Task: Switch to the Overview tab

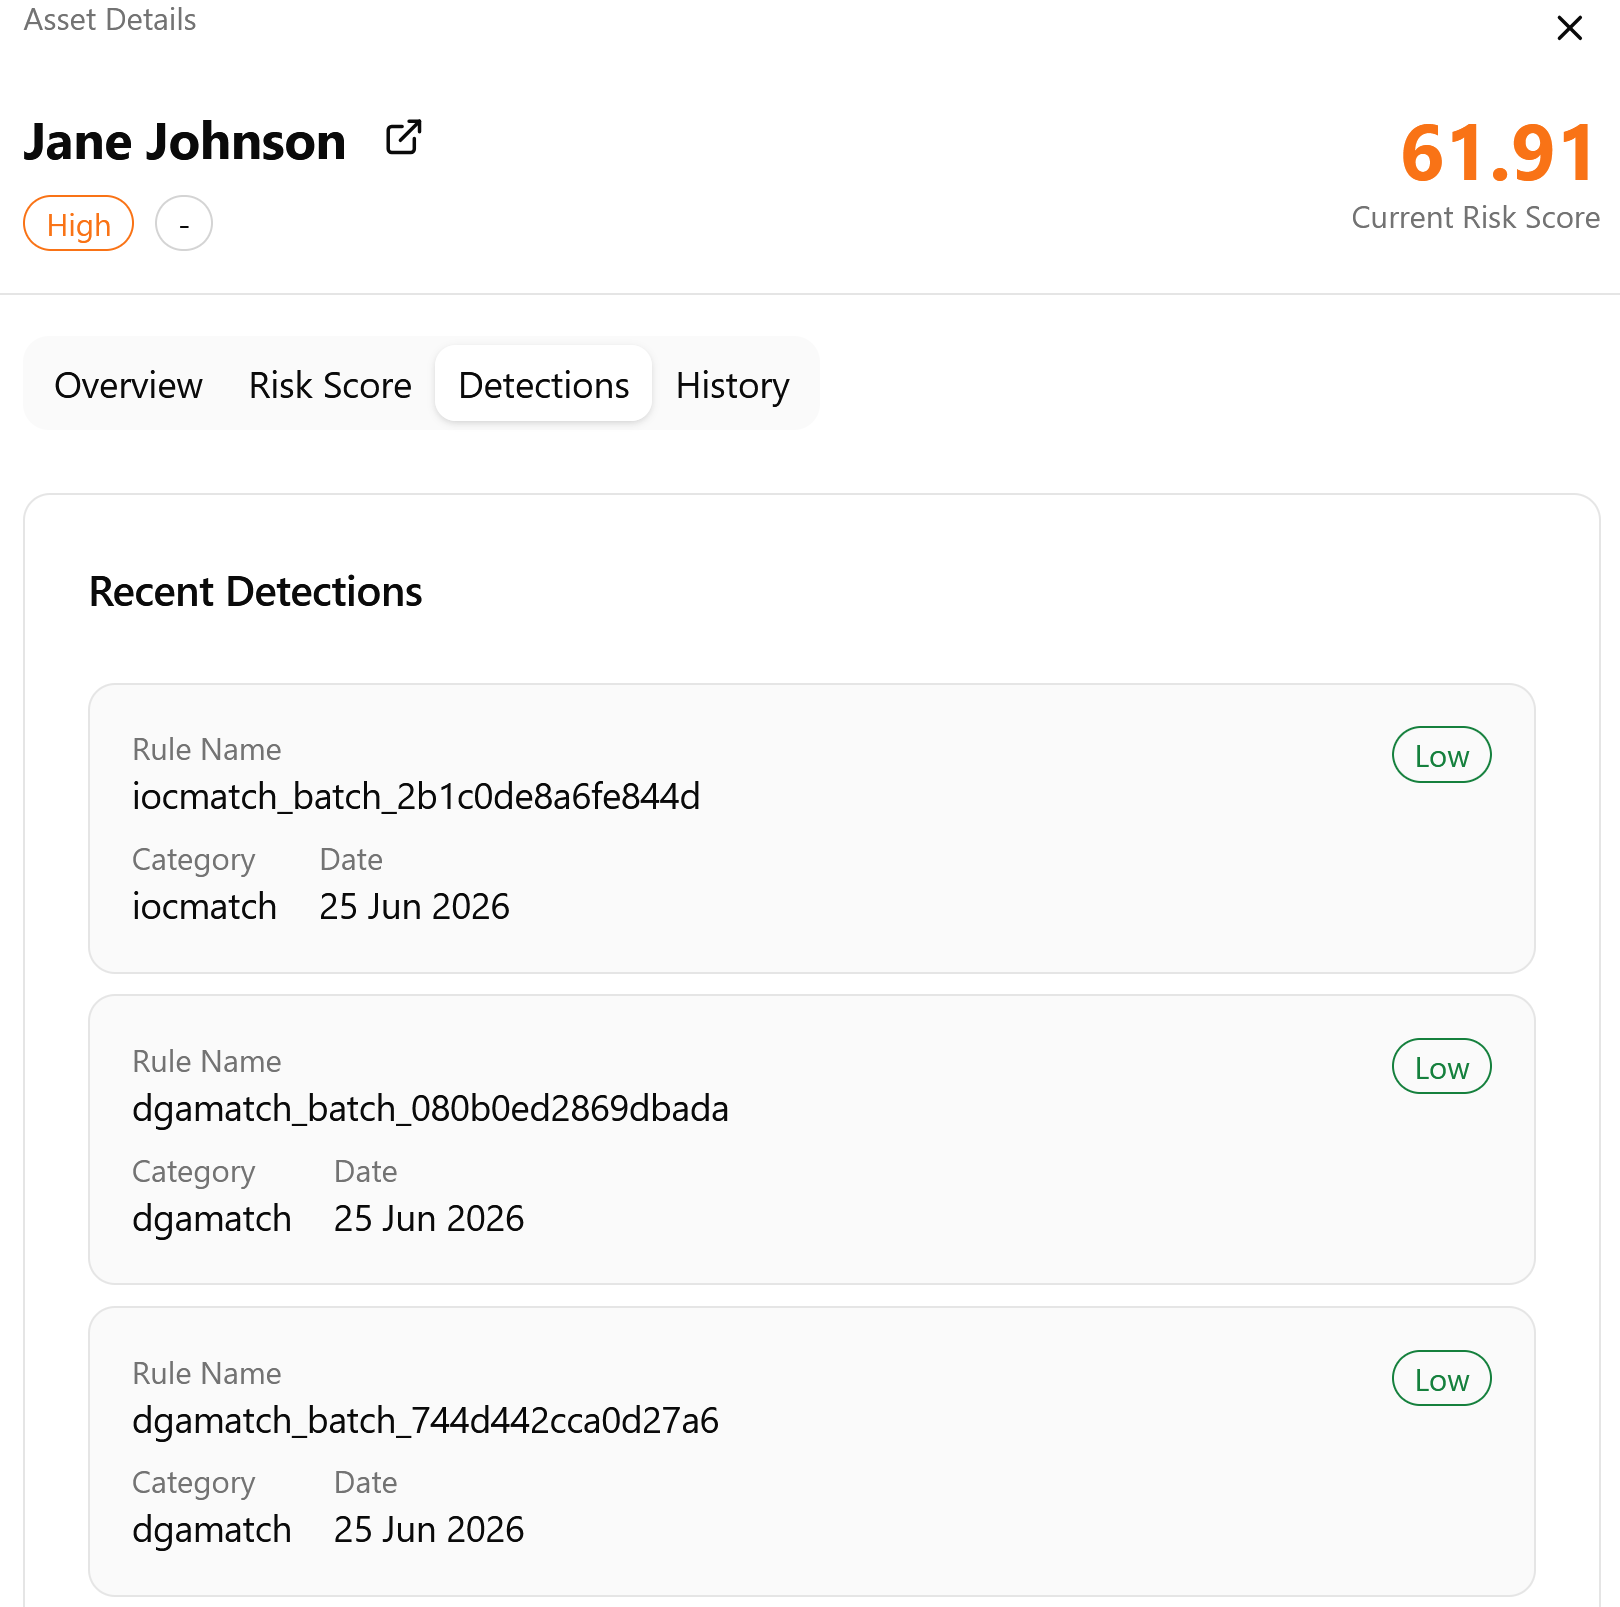Action: 129,385
